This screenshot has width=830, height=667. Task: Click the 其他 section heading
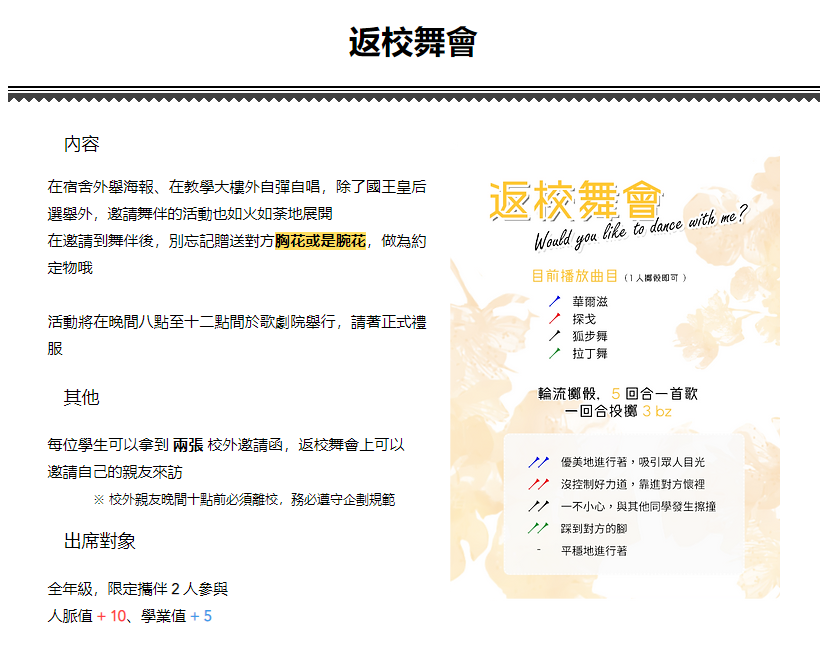(x=82, y=397)
